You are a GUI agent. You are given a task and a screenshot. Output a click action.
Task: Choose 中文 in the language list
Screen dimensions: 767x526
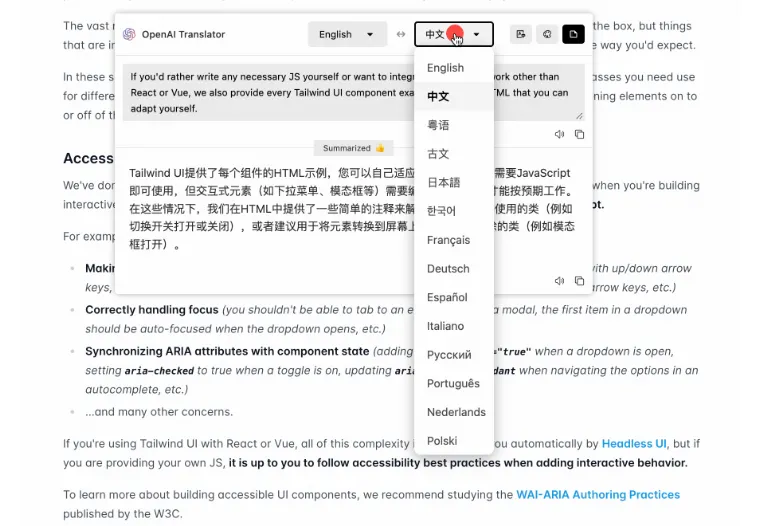[453, 96]
